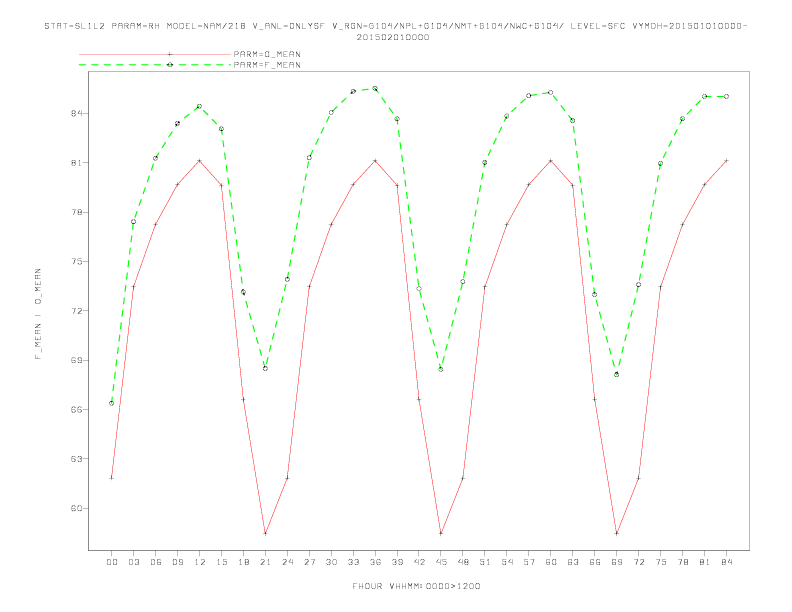Select green F_MEAN trough point at hour 21
The image size is (792, 612).
coord(265,368)
